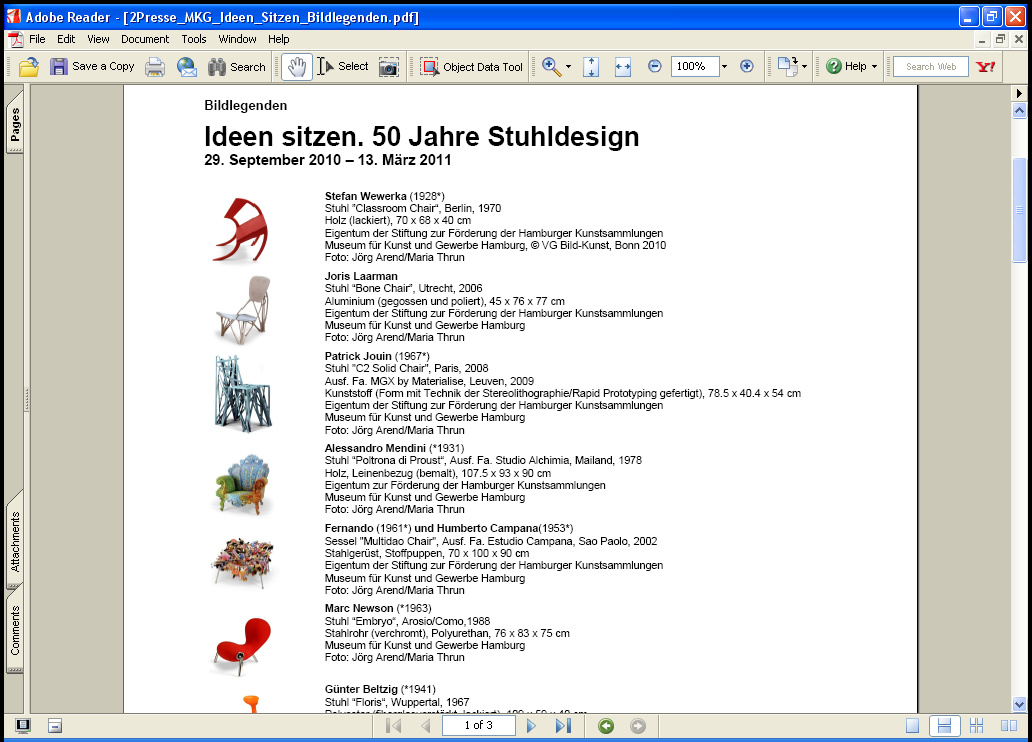Click the red Classroom Chair image
Screen dimensions: 1032x742
(242, 229)
